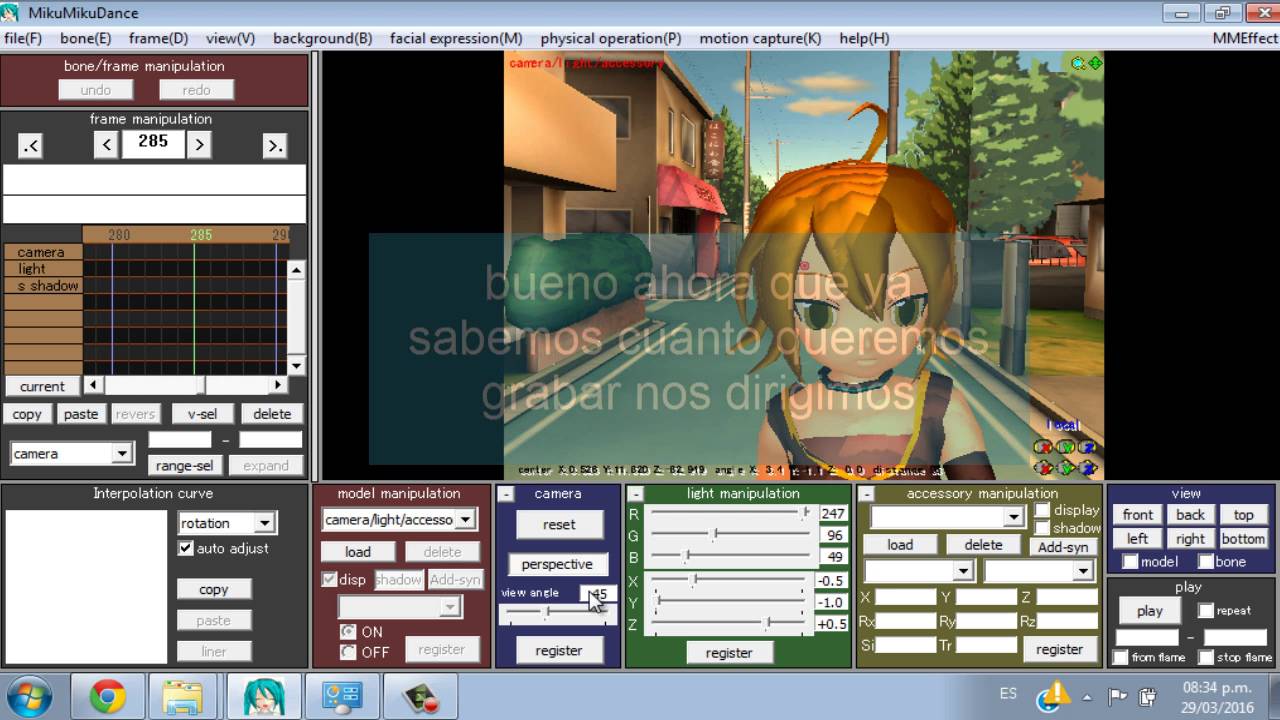Click the green Y rotation axis icon
The height and width of the screenshot is (720, 1280).
1065,447
